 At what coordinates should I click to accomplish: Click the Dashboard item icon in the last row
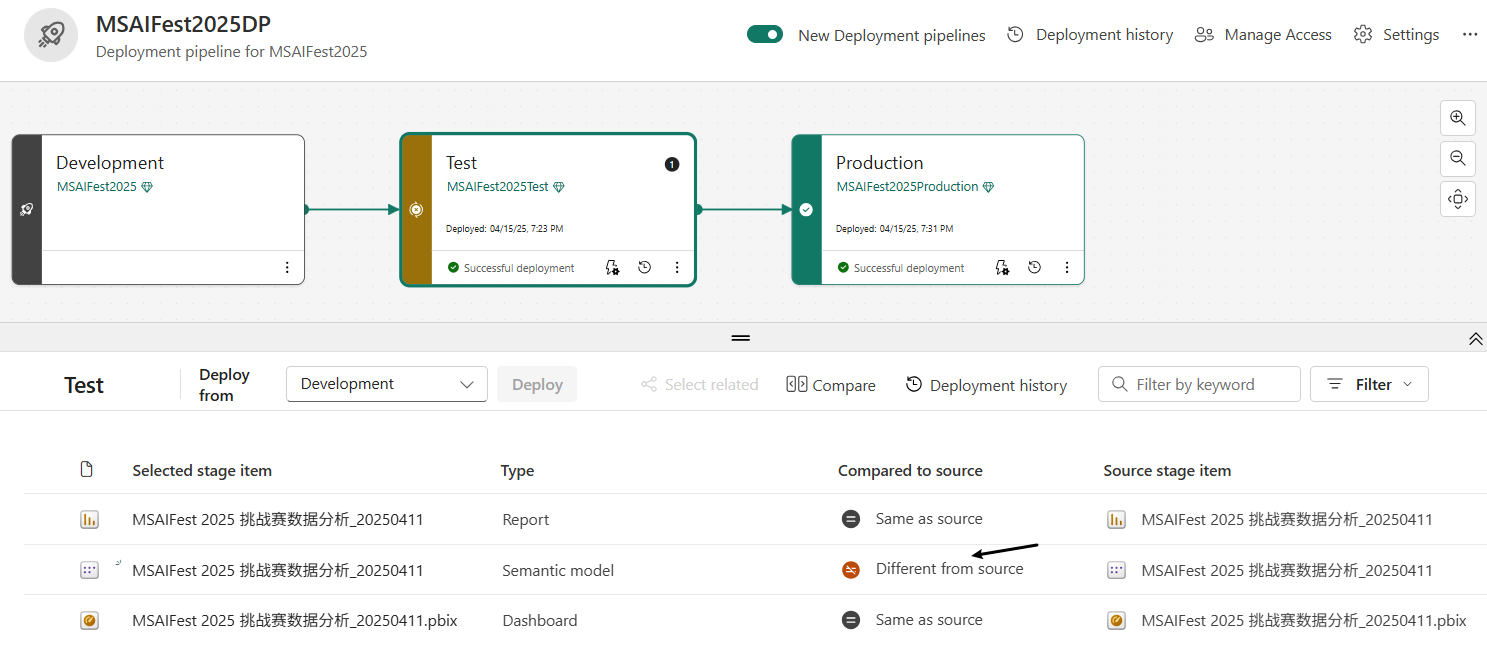pyautogui.click(x=90, y=620)
